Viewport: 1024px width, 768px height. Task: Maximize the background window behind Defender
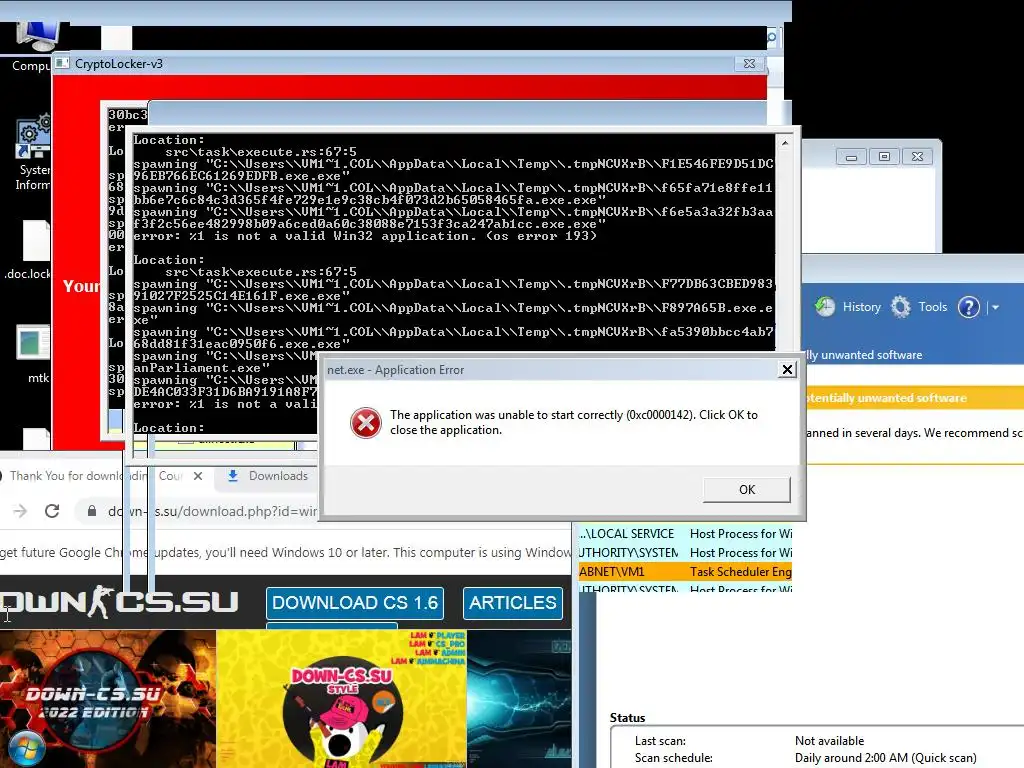tap(884, 157)
